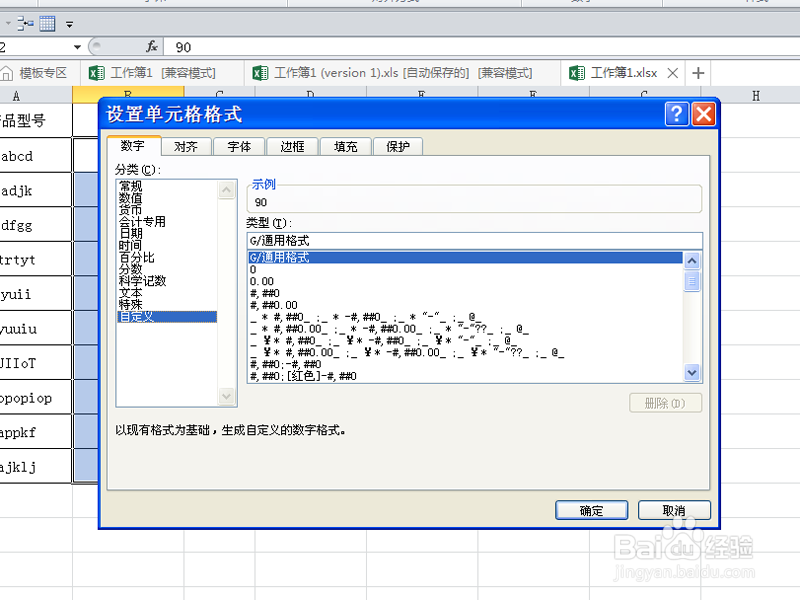The width and height of the screenshot is (800, 600).
Task: Choose 文本 category
Action: (131, 293)
